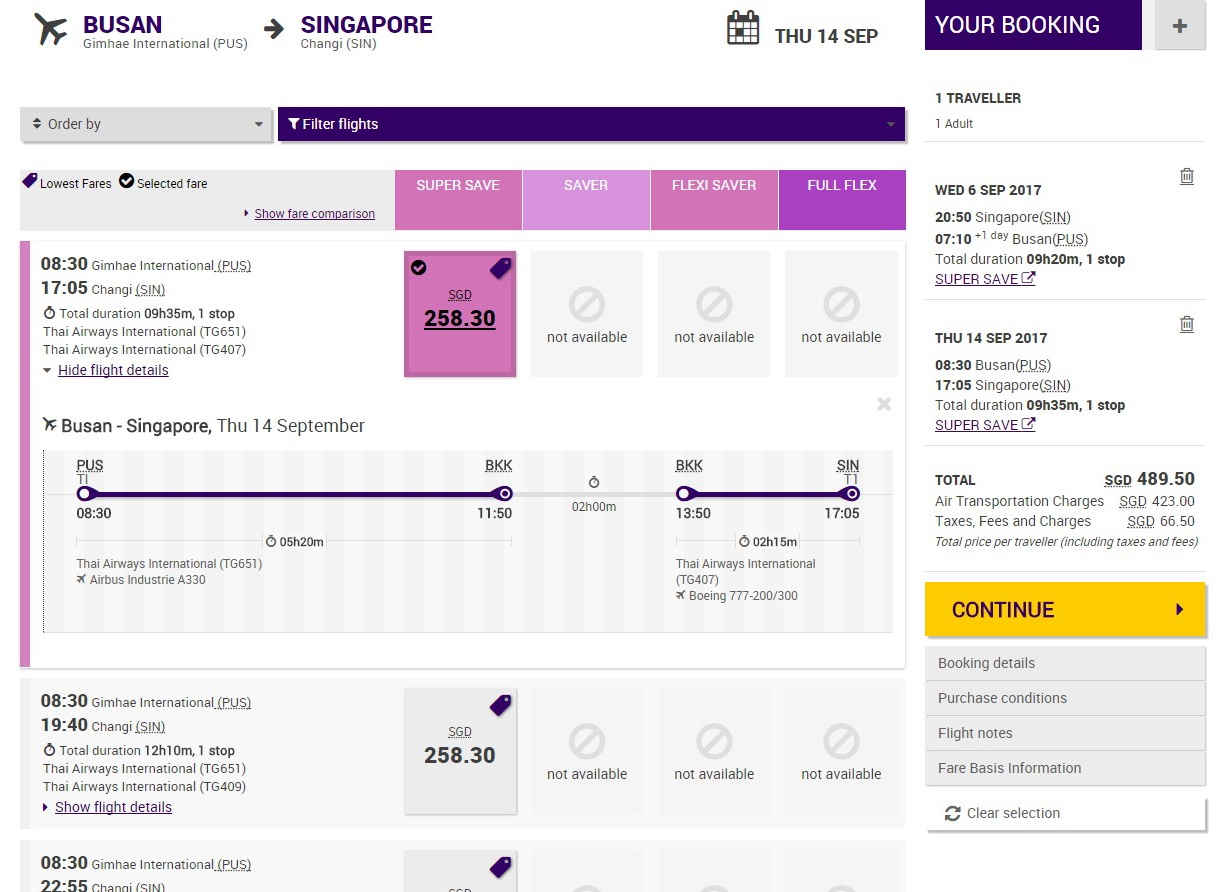
Task: Click Clear selection button
Action: 1066,813
